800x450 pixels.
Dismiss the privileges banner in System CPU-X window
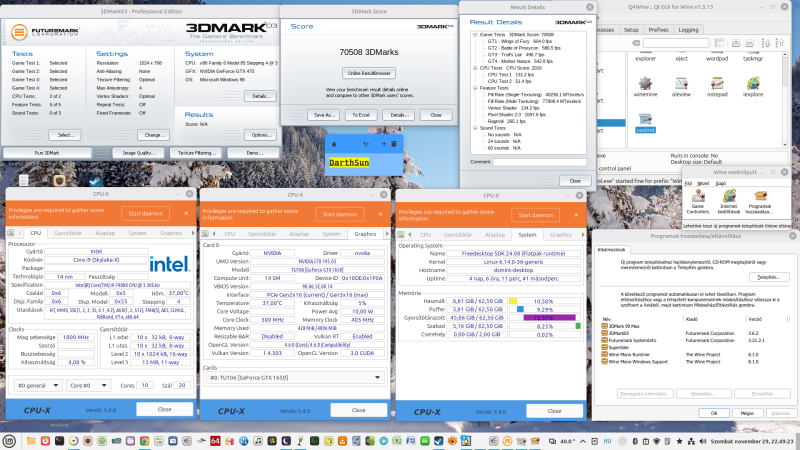[576, 215]
